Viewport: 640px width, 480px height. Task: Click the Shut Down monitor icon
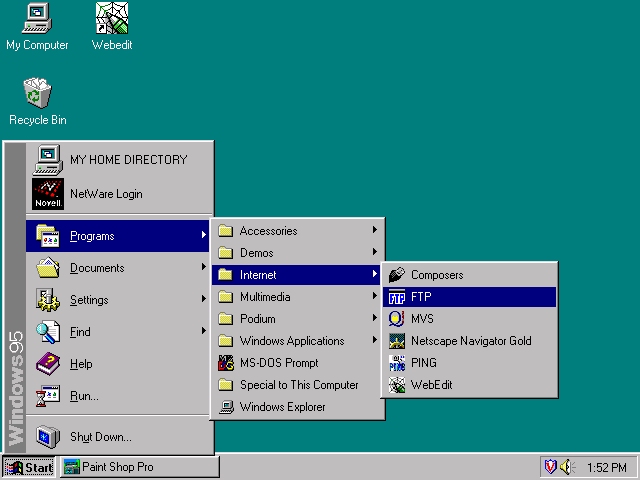(x=48, y=437)
